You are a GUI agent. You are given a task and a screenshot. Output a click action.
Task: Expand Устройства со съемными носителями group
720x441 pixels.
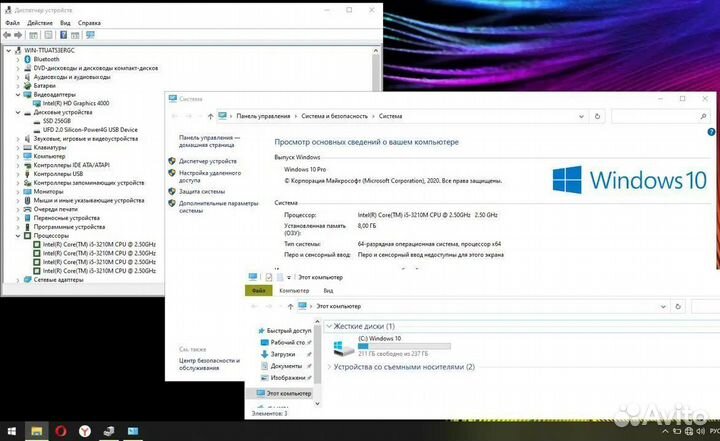329,367
